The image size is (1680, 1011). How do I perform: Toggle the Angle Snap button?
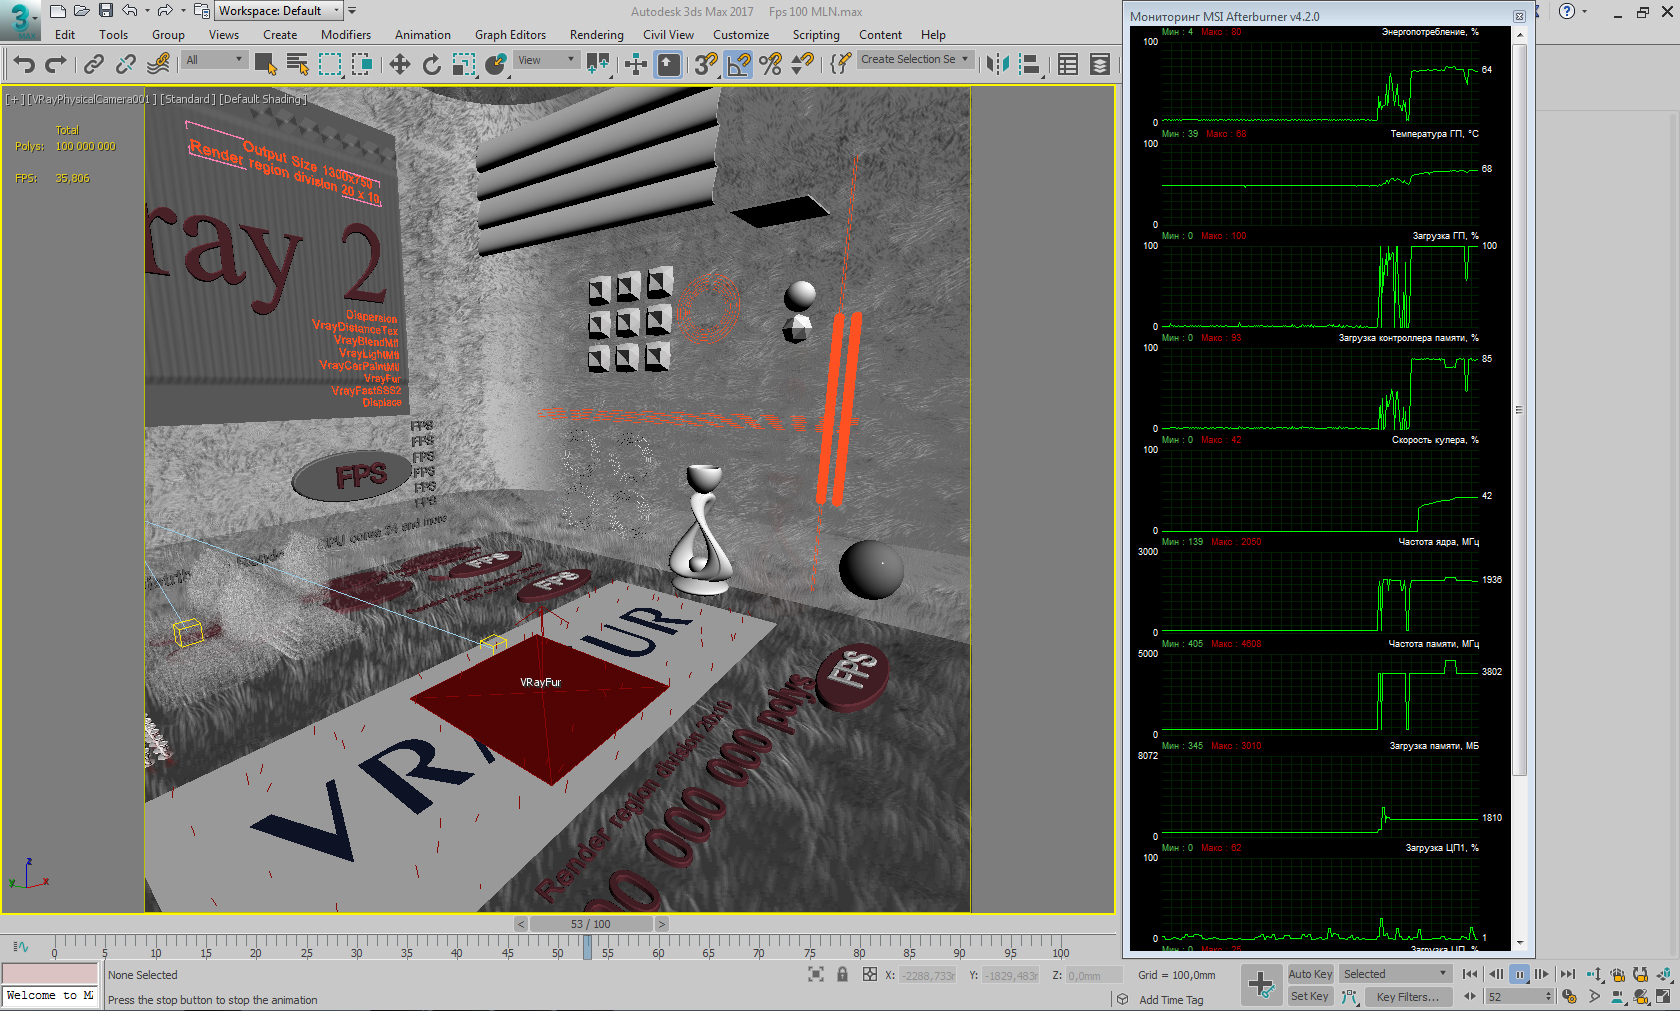(738, 65)
